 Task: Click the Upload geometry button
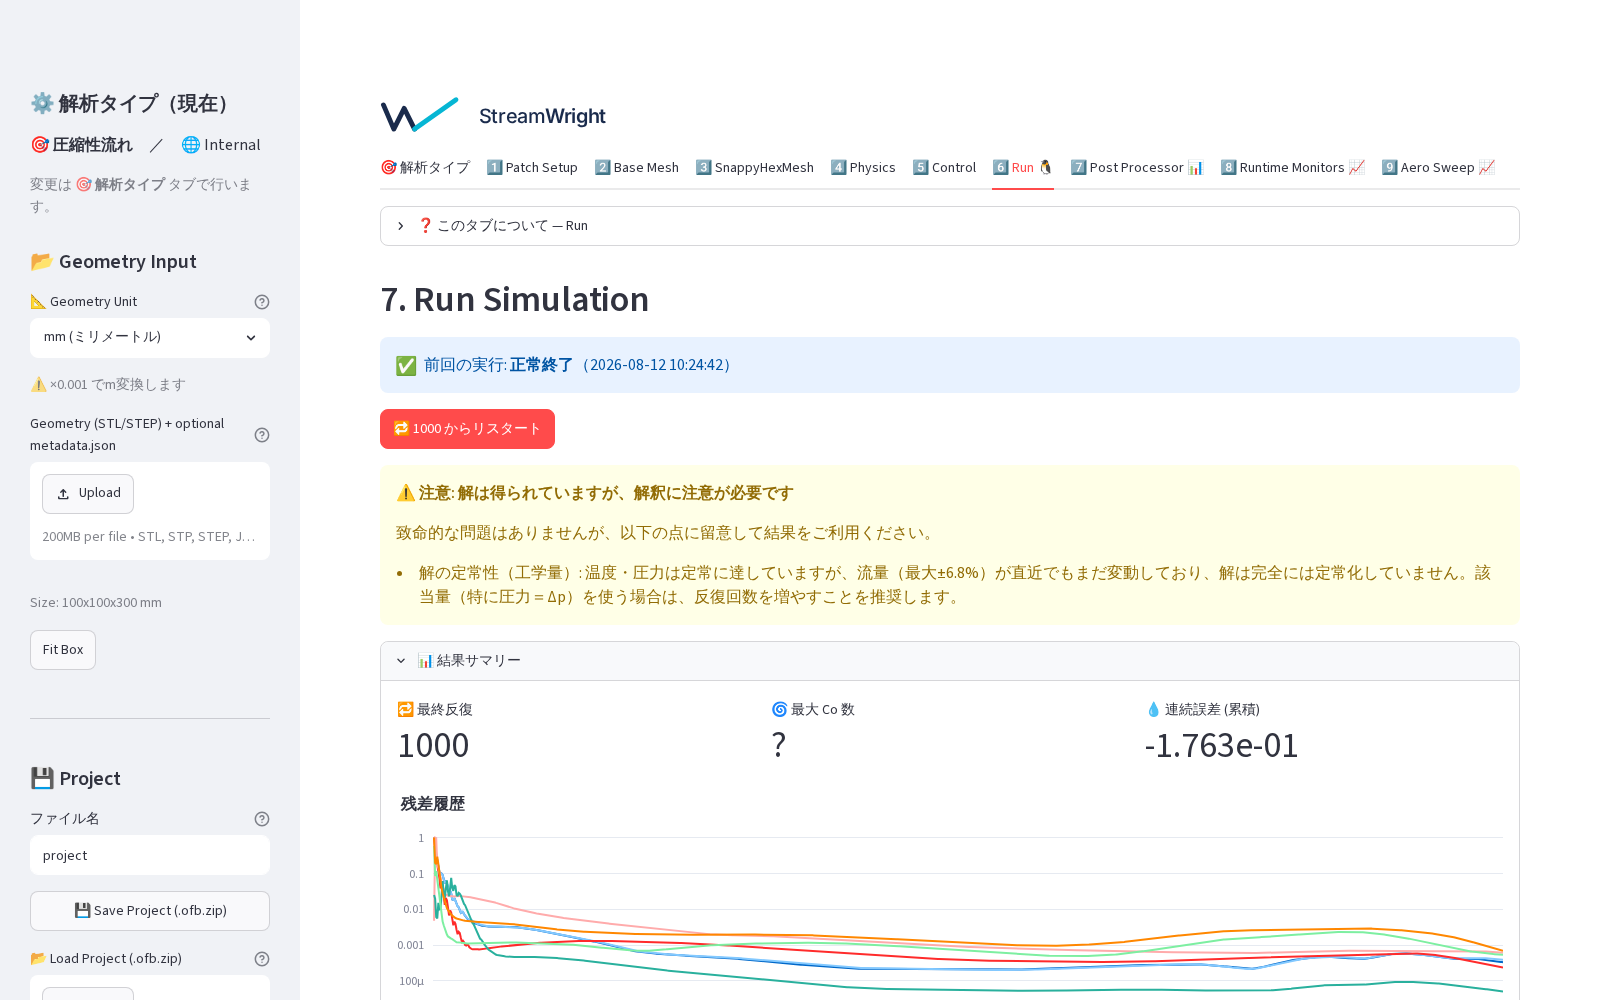click(x=88, y=494)
